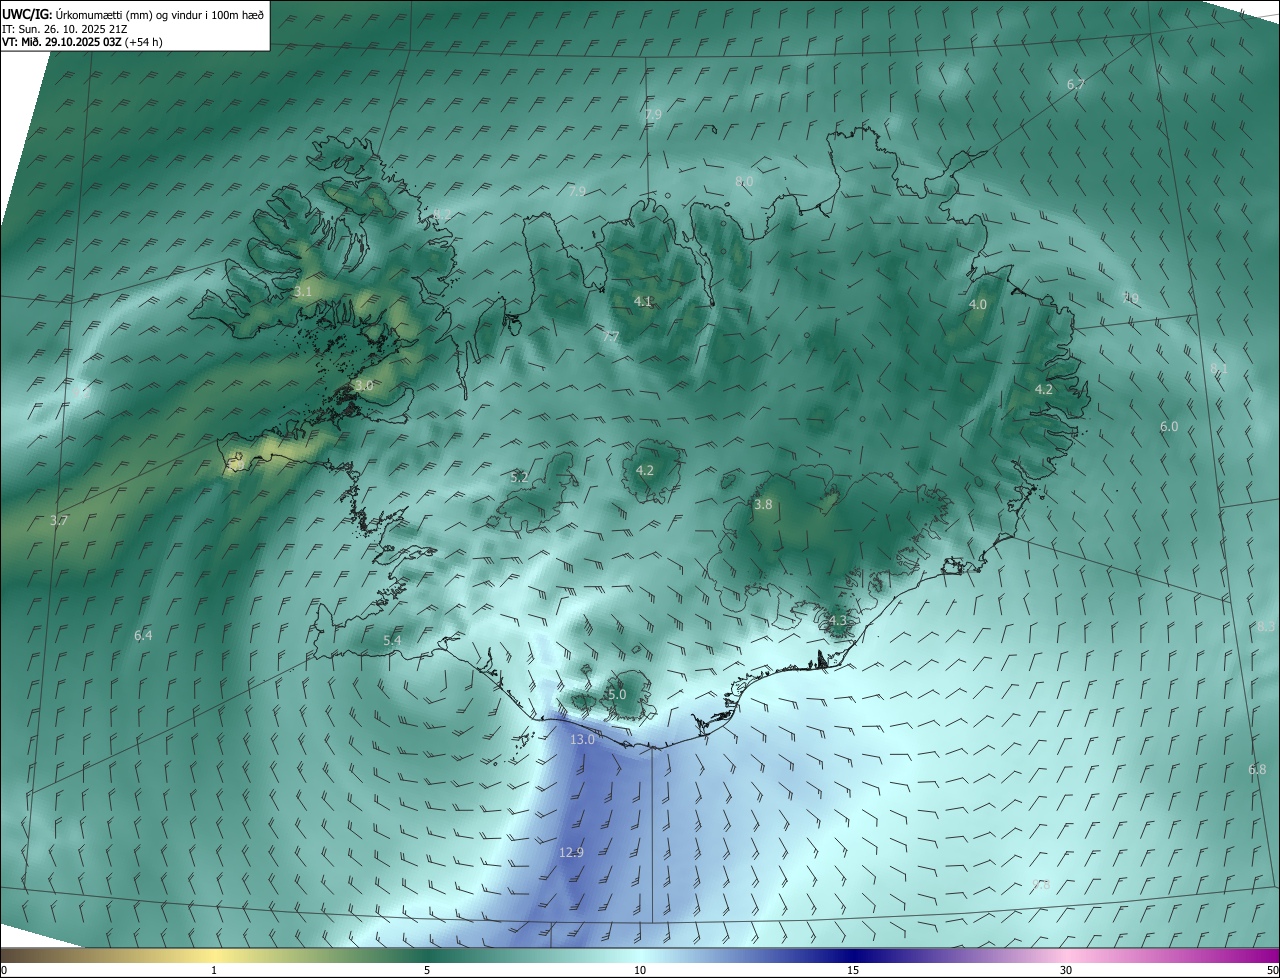Pick the dark navy color above the 15 tick
Viewport: 1280px width, 978px height.
point(853,955)
